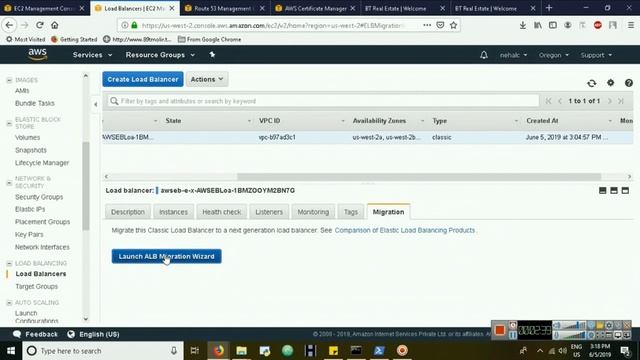Switch to bottom split pane view icon
The image size is (640, 360).
[602, 191]
